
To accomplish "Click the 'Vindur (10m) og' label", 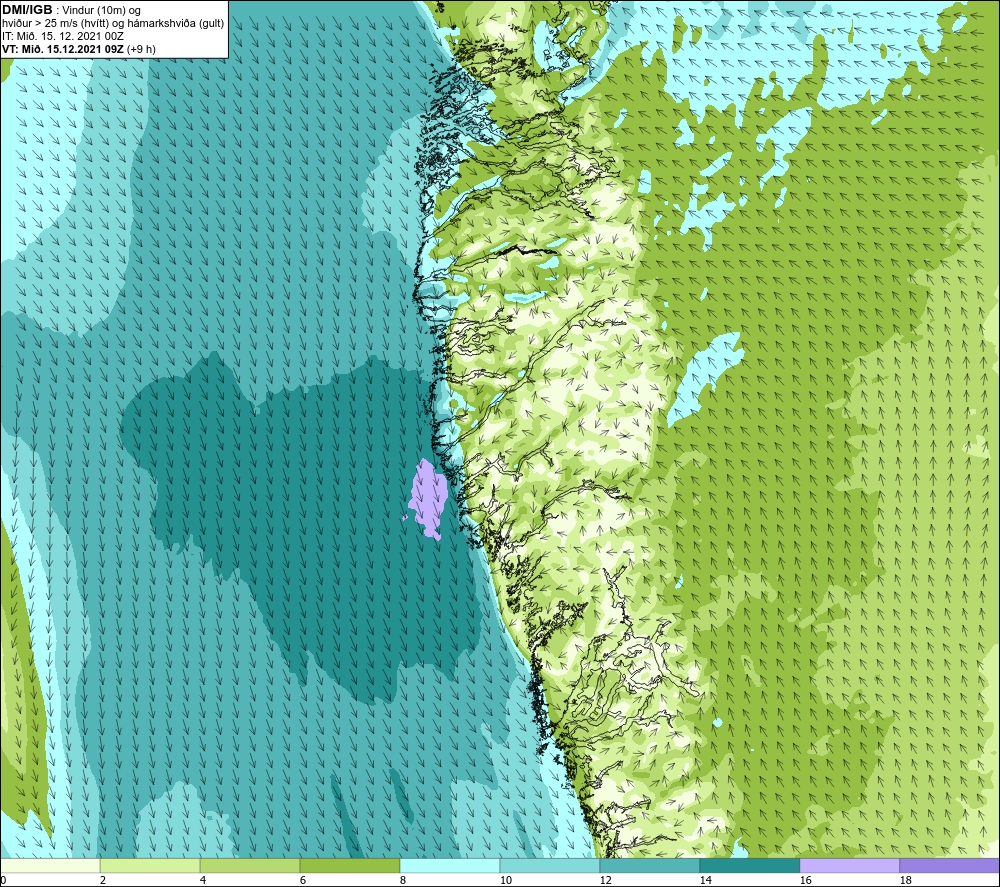I will point(101,11).
